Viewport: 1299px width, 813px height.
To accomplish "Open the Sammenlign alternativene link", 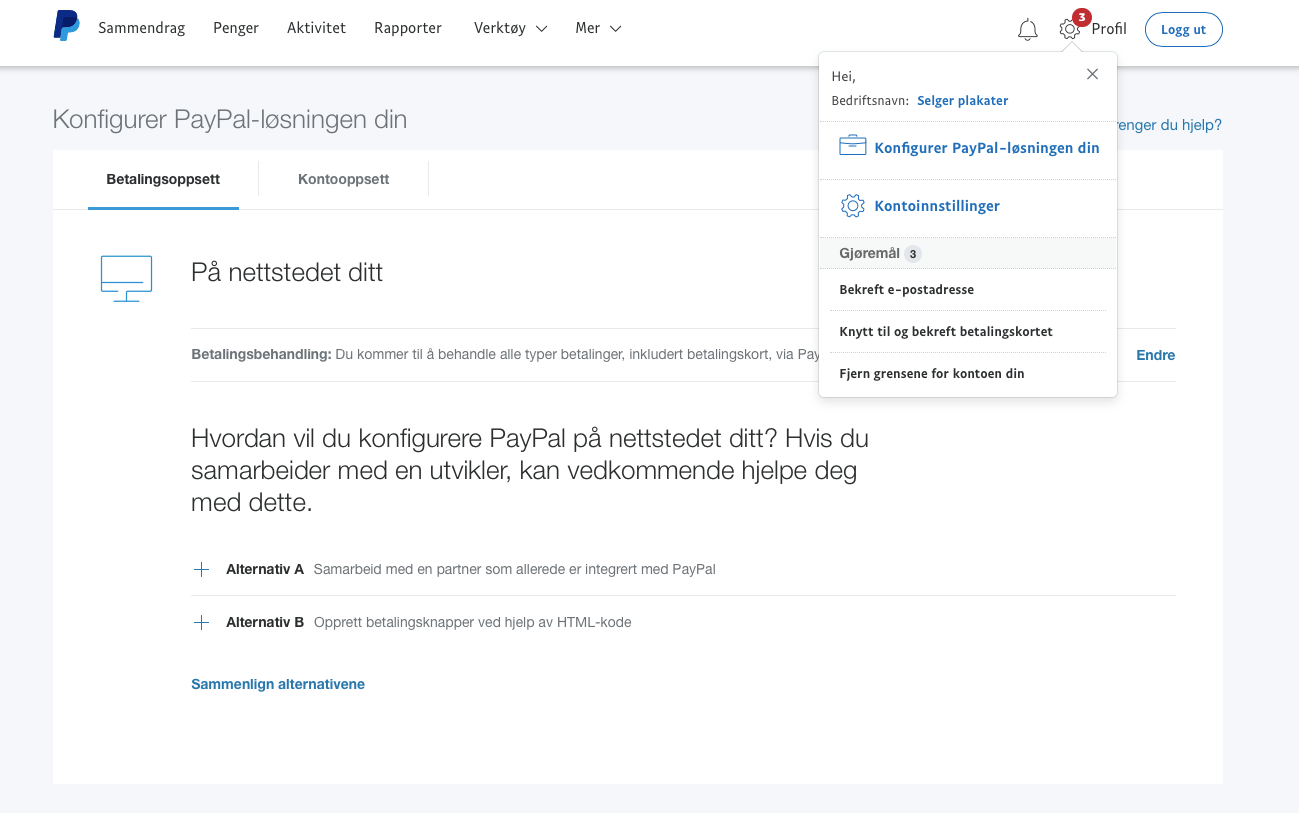I will pyautogui.click(x=278, y=684).
